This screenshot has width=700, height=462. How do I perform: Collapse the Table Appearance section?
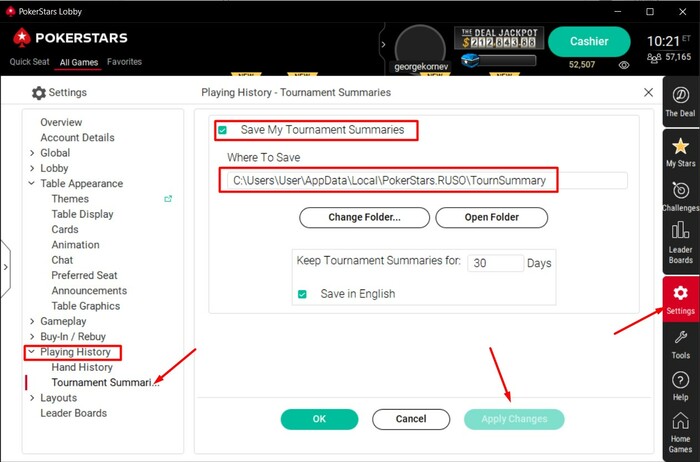[32, 183]
